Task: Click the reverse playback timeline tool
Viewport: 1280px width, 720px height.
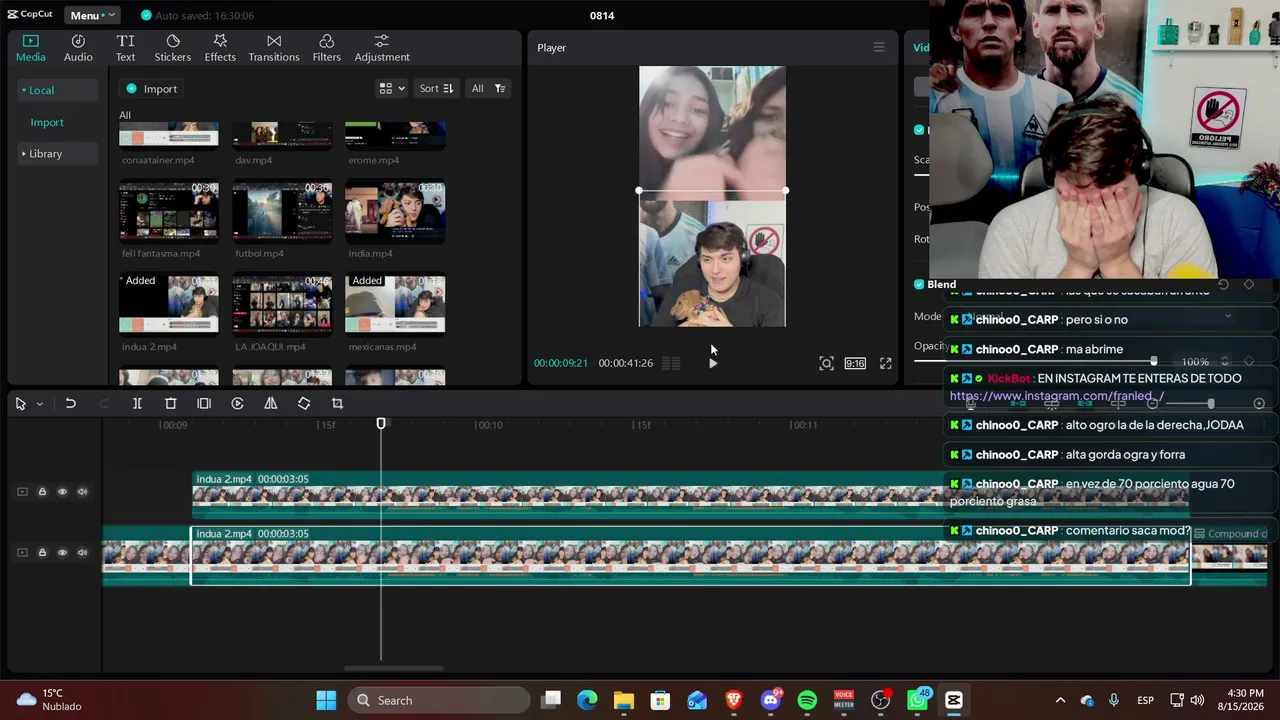Action: pos(237,403)
